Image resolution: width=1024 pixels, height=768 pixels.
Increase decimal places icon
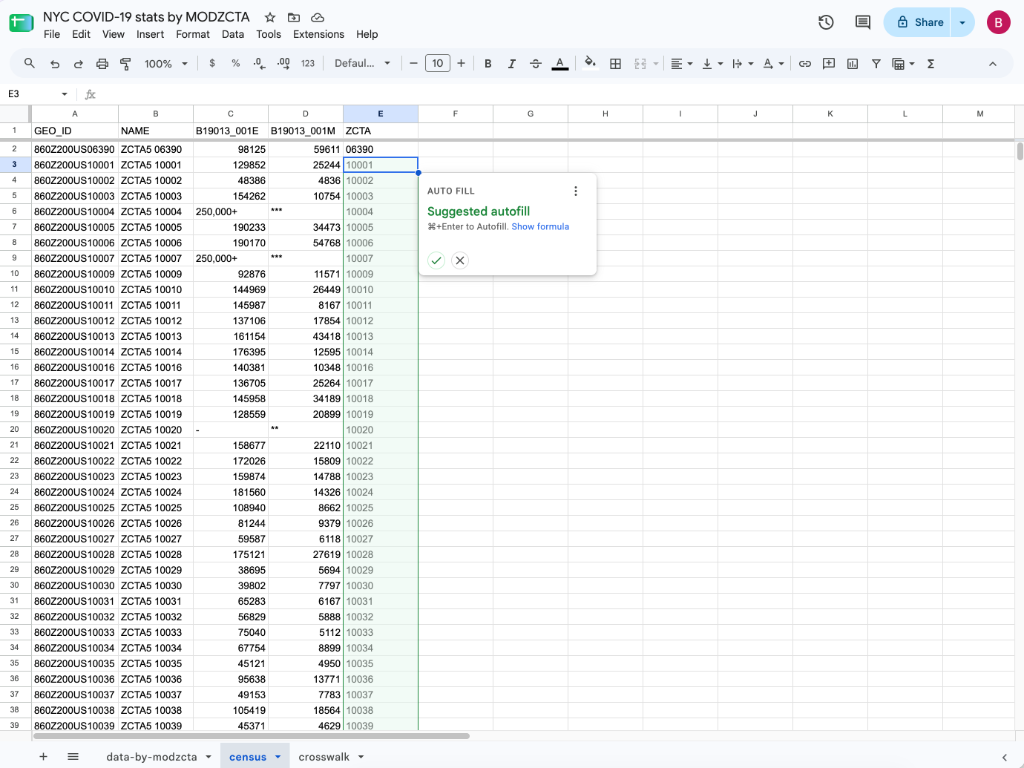(x=283, y=63)
